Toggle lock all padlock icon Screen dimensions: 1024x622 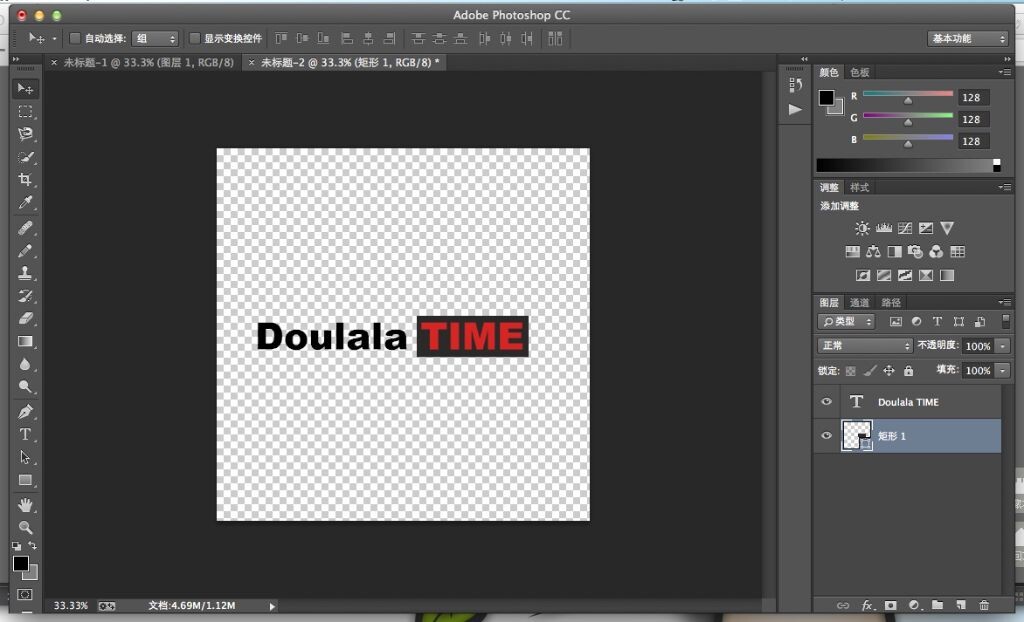click(x=908, y=371)
